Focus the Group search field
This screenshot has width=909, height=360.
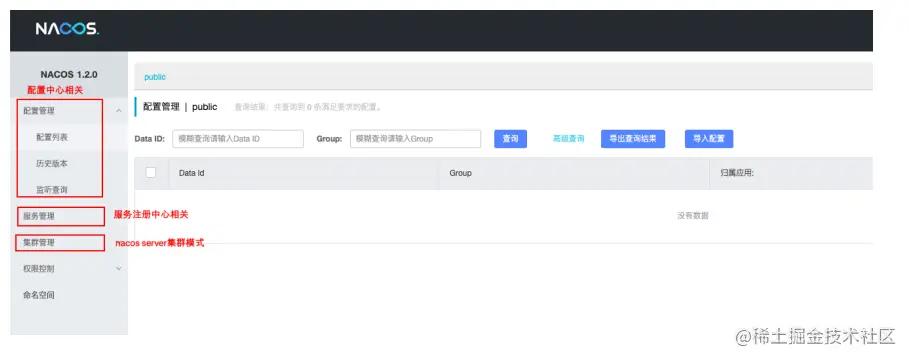(x=415, y=139)
